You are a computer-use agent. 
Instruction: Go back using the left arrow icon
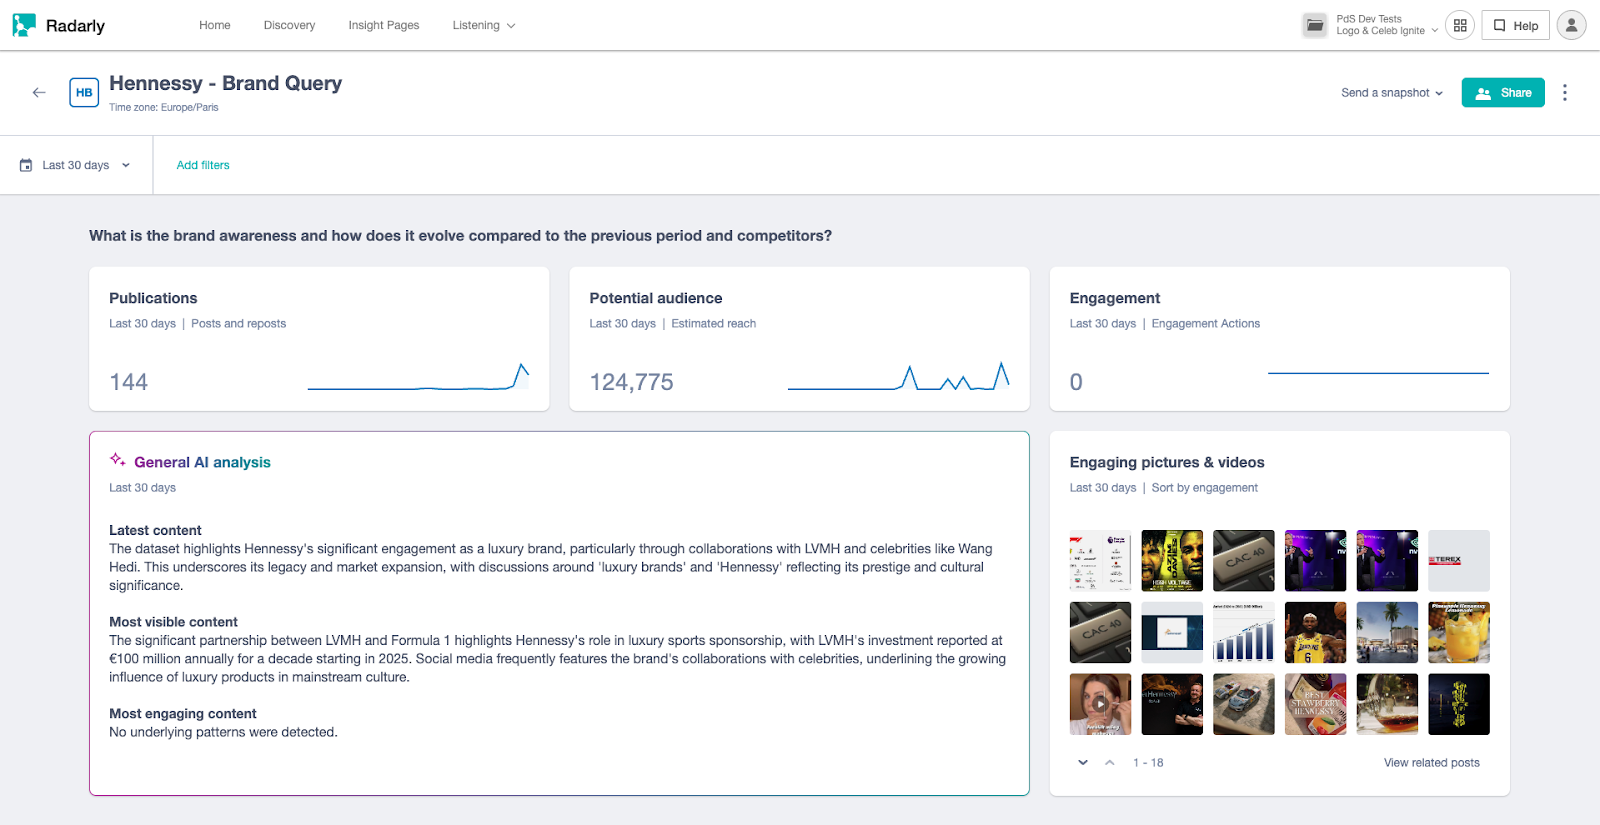(39, 92)
